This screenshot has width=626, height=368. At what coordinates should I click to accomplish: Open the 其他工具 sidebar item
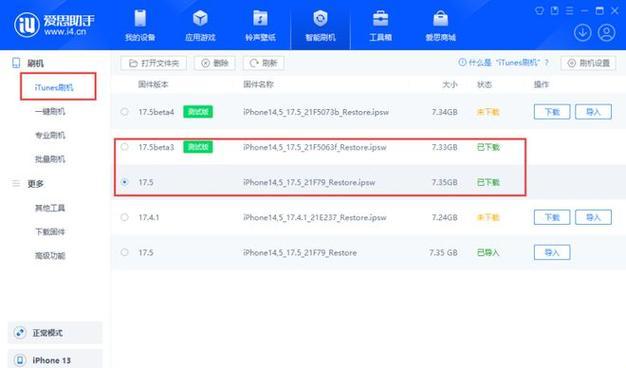point(50,208)
